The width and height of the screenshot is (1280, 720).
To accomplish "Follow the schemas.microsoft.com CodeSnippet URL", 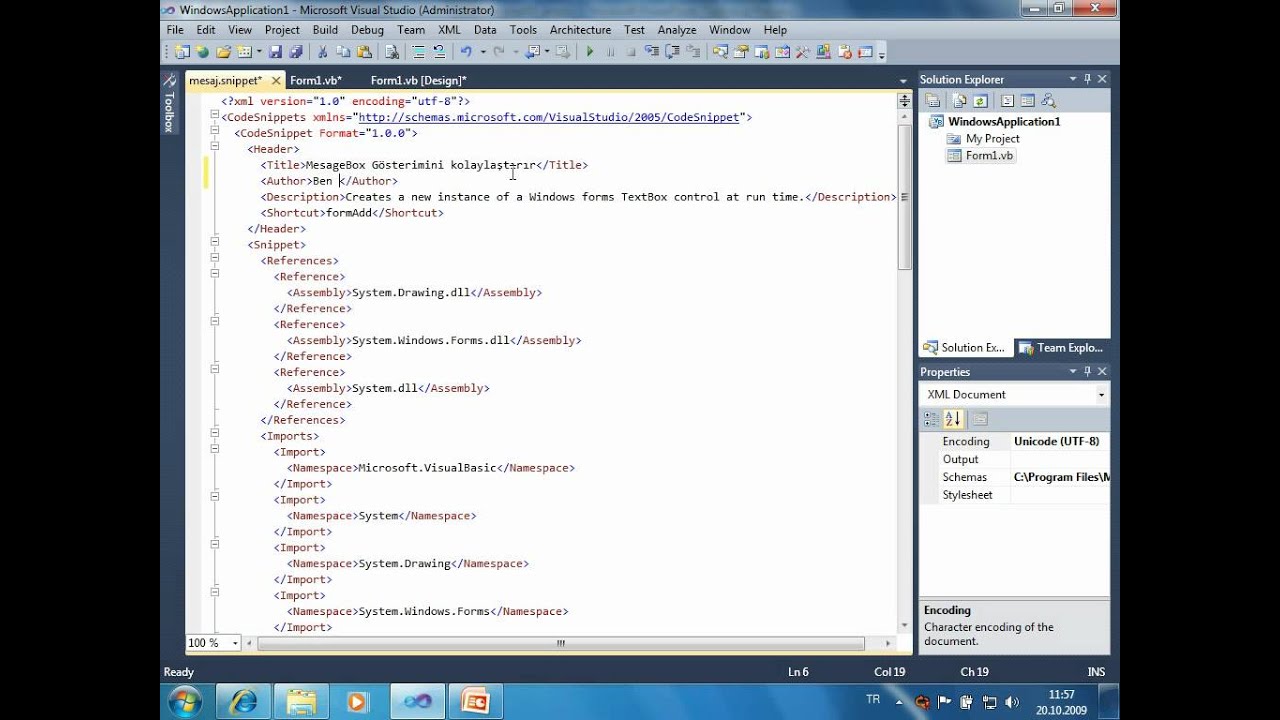I will pos(549,117).
